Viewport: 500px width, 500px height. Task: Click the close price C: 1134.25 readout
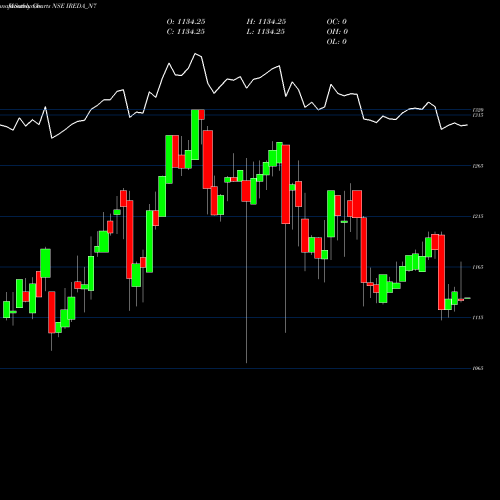[186, 32]
